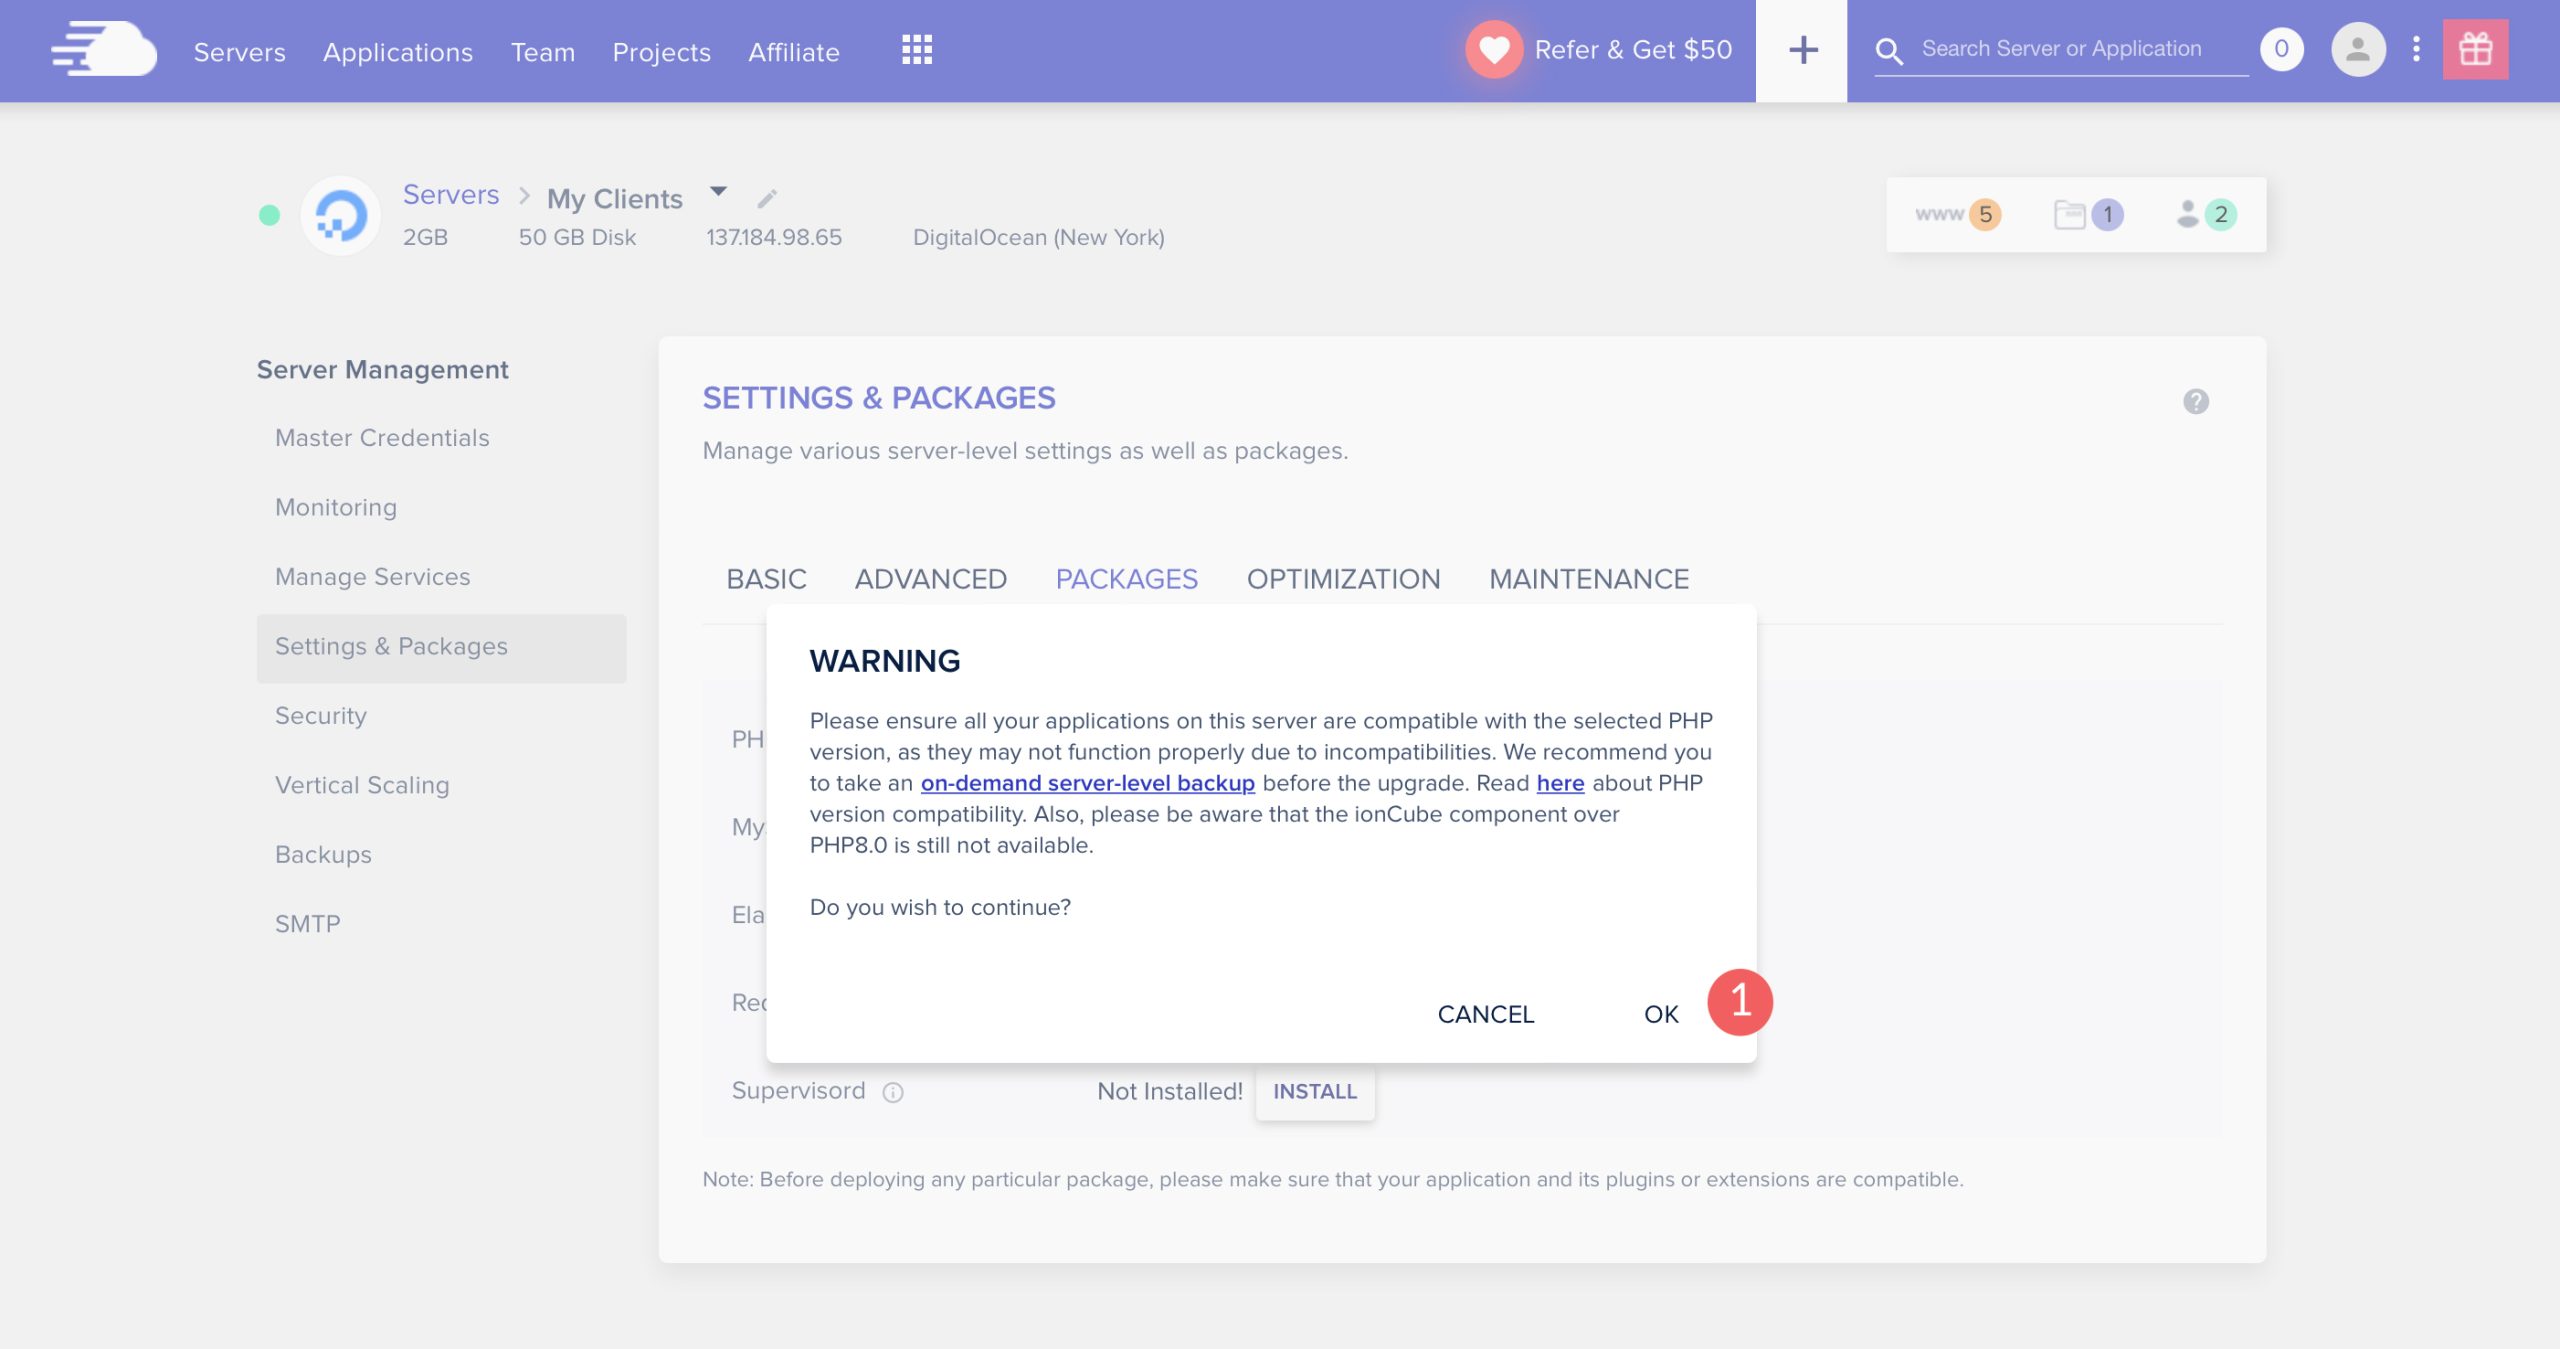Click the search magnifier icon
2560x1349 pixels.
coord(1890,51)
